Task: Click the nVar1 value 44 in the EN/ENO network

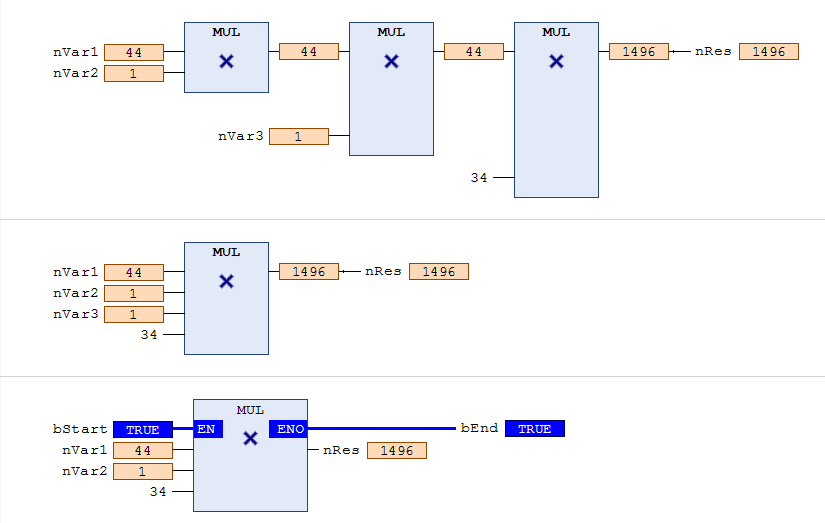Action: click(x=143, y=450)
